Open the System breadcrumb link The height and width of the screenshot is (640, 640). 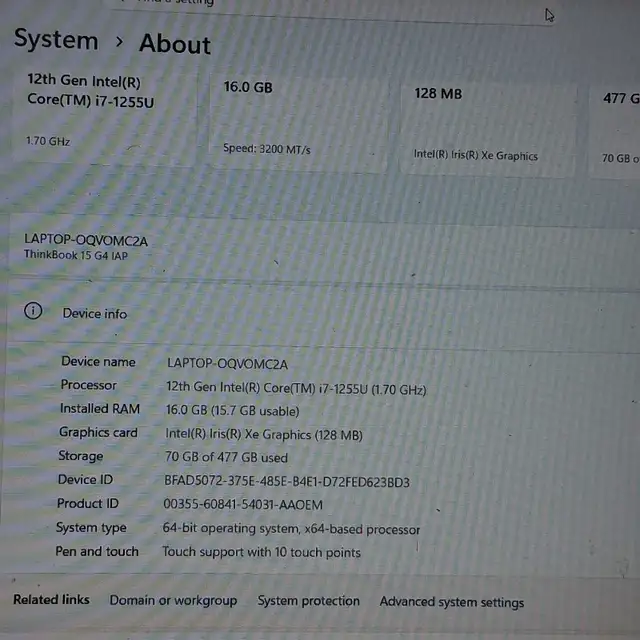coord(56,40)
